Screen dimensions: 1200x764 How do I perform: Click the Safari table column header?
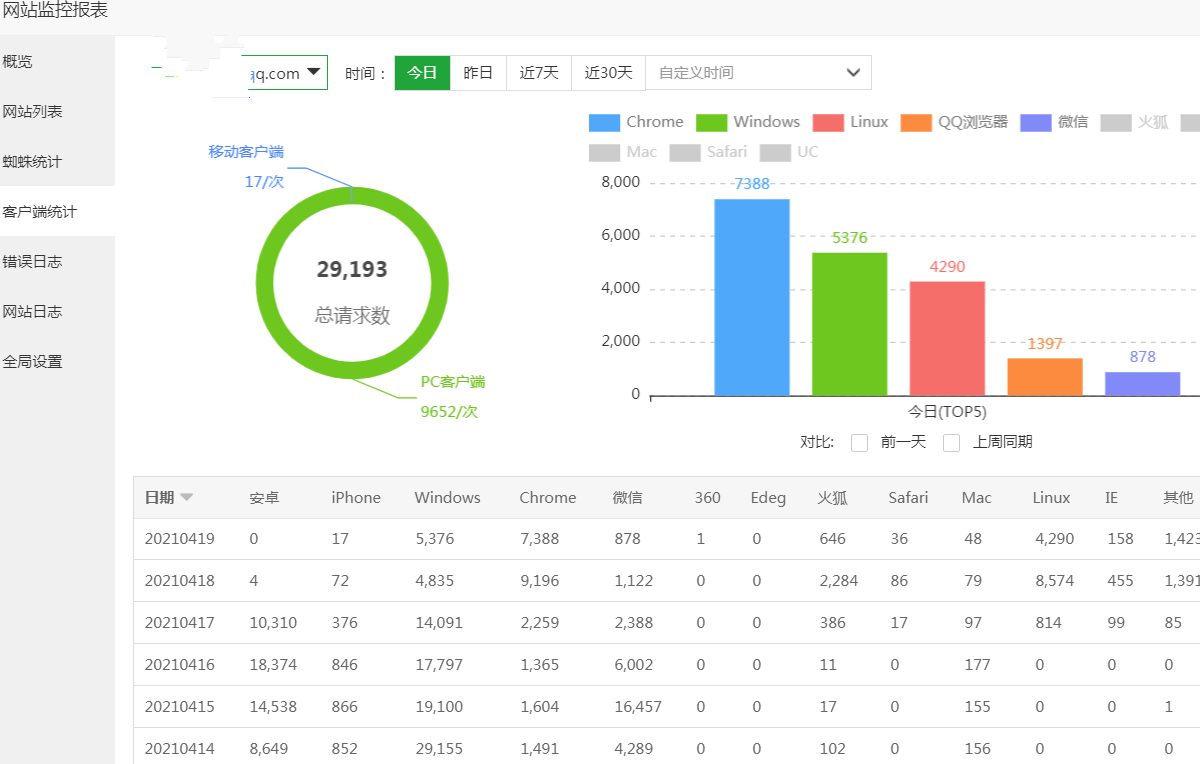coord(908,498)
